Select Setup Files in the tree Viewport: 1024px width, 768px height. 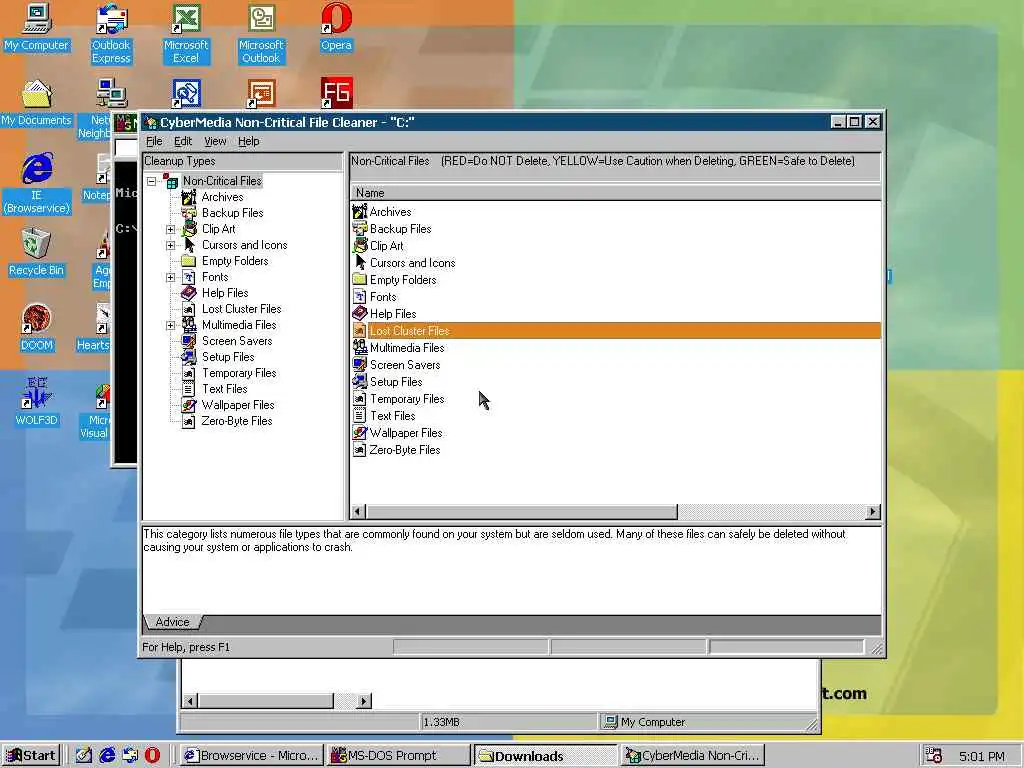[x=228, y=357]
